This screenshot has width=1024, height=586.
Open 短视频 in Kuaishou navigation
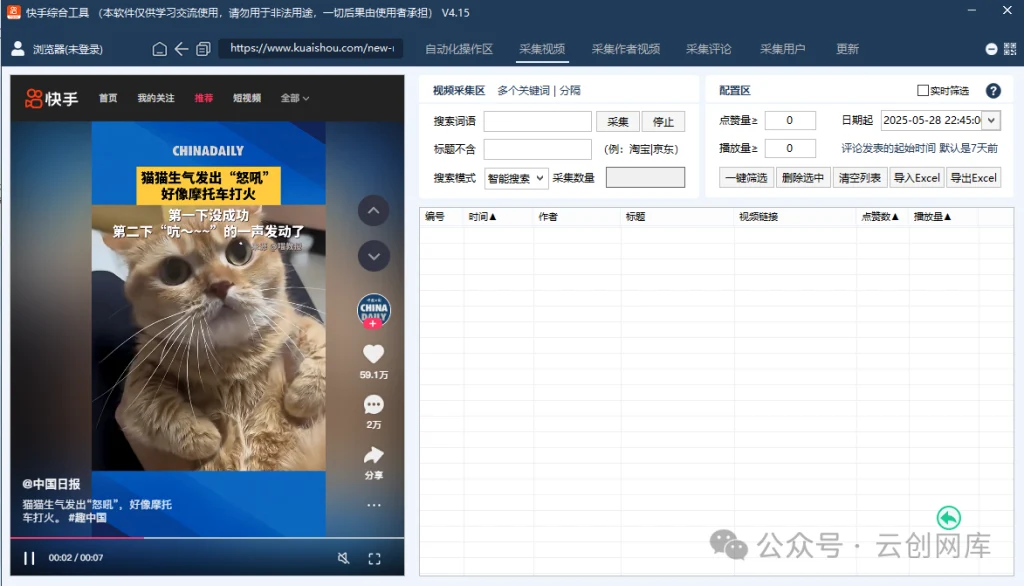pyautogui.click(x=247, y=98)
